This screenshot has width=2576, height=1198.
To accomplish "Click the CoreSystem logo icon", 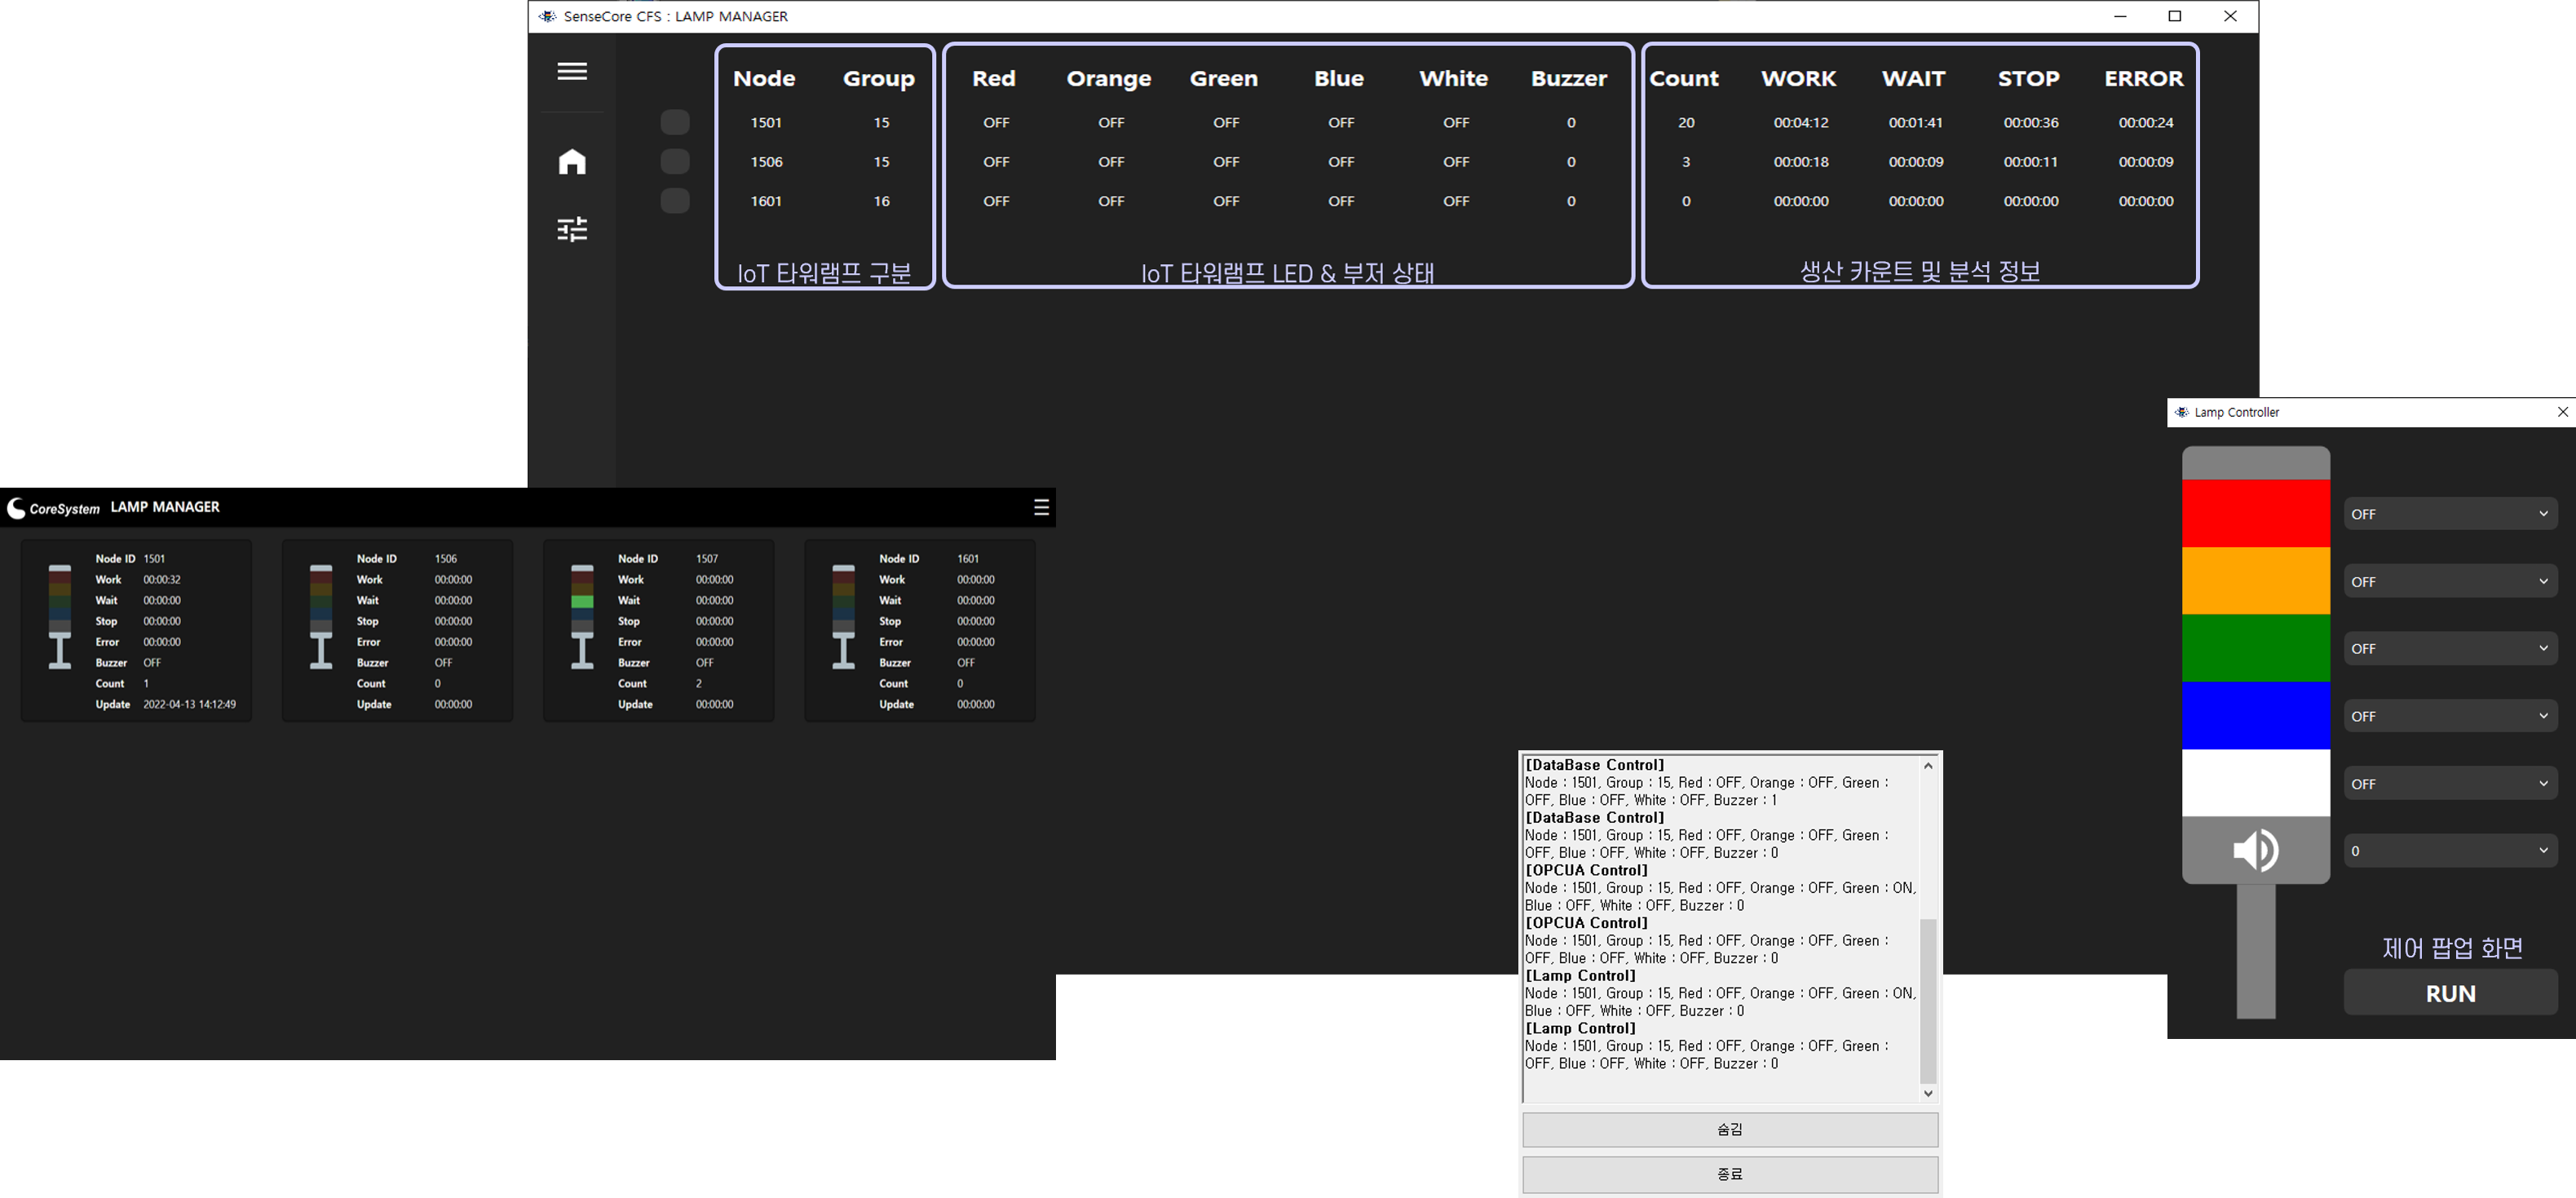I will coord(16,508).
